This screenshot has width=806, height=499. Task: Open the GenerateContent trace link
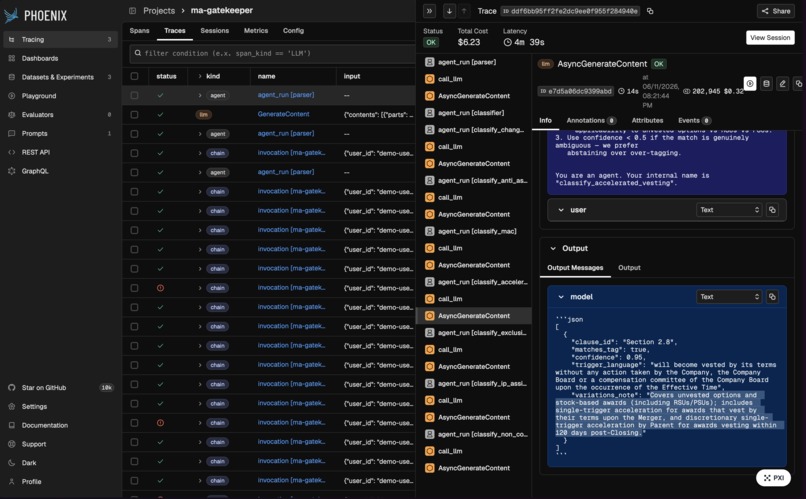[x=283, y=114]
